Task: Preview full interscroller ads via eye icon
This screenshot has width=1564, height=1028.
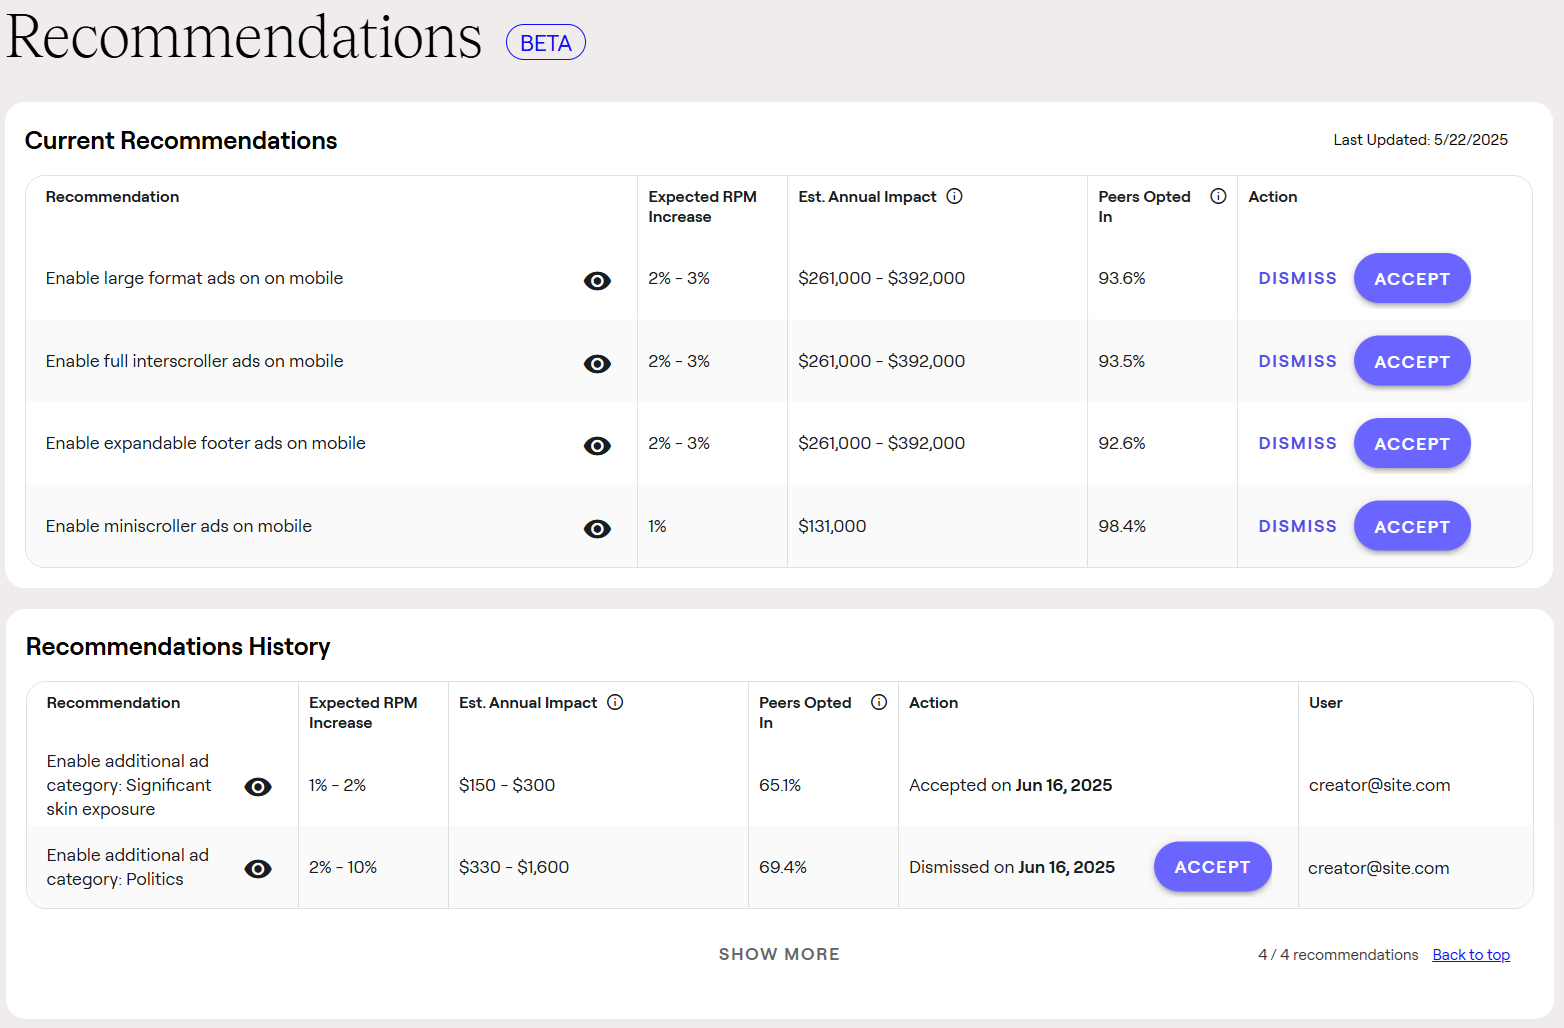Action: (x=597, y=364)
